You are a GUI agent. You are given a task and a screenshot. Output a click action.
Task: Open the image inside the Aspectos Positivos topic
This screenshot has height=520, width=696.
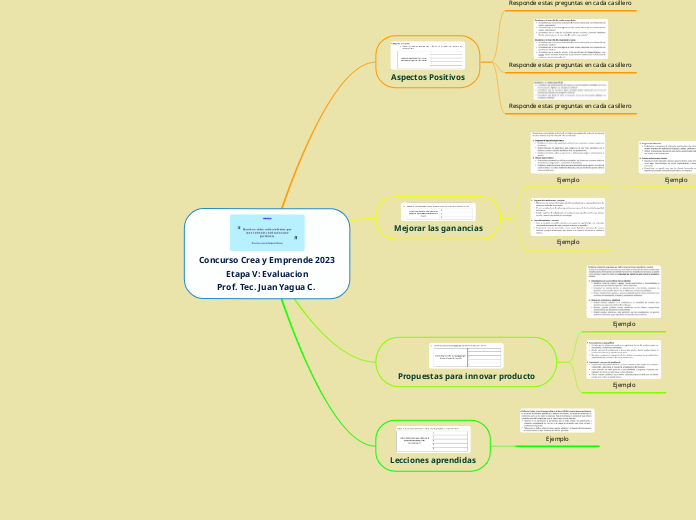[428, 56]
